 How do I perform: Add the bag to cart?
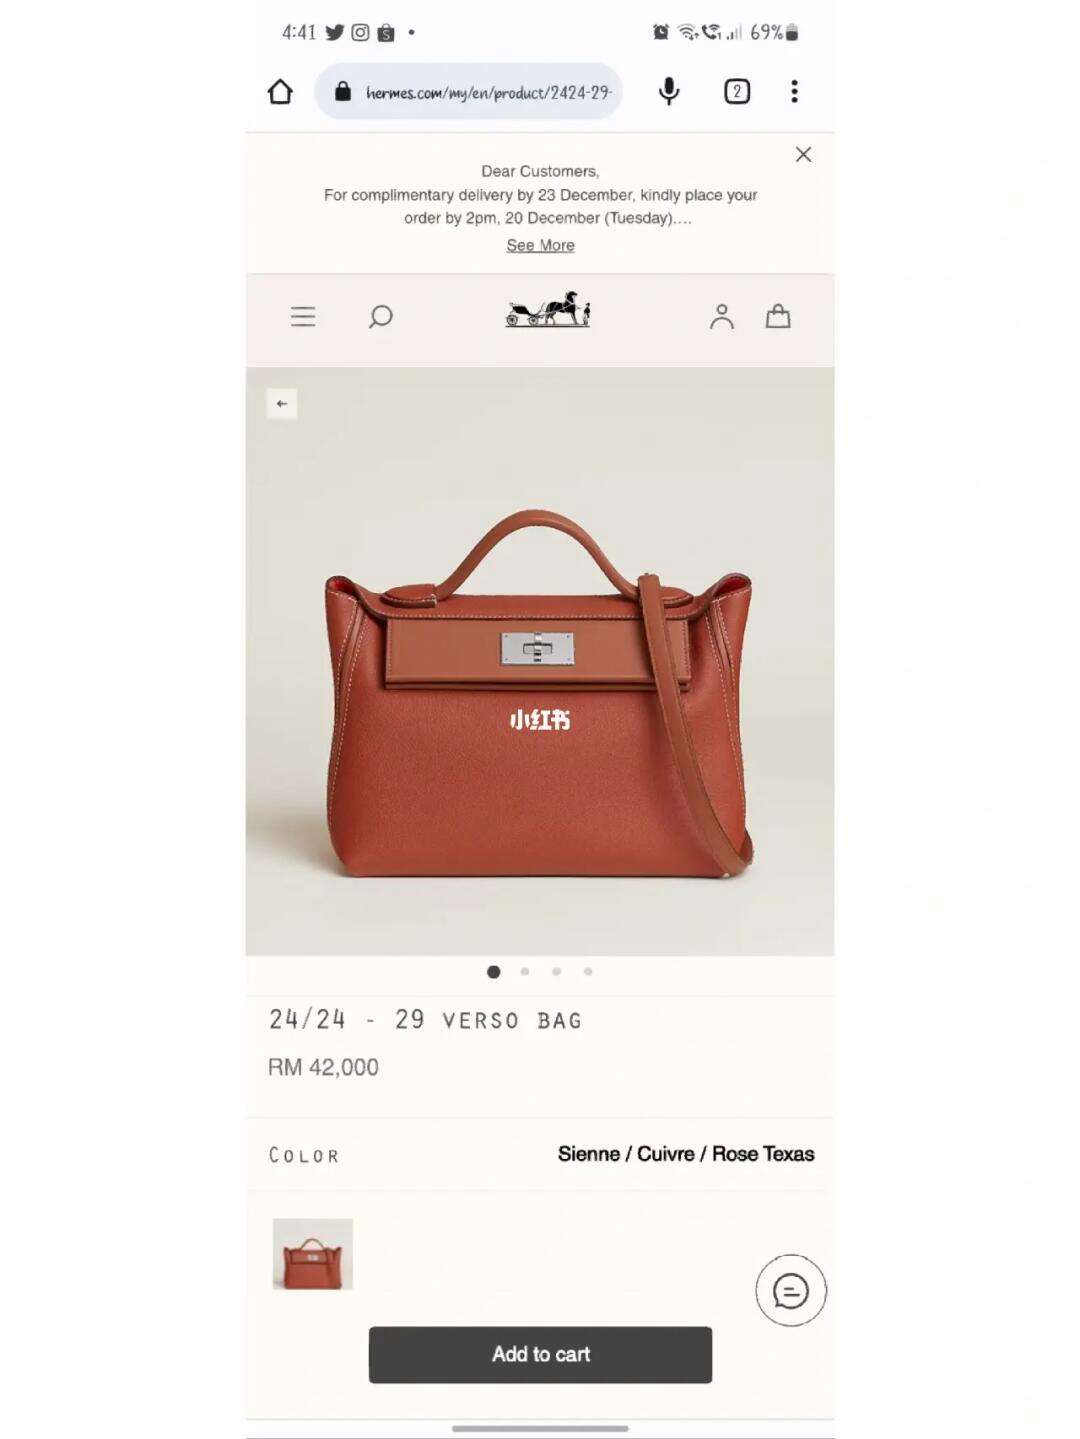[540, 1355]
